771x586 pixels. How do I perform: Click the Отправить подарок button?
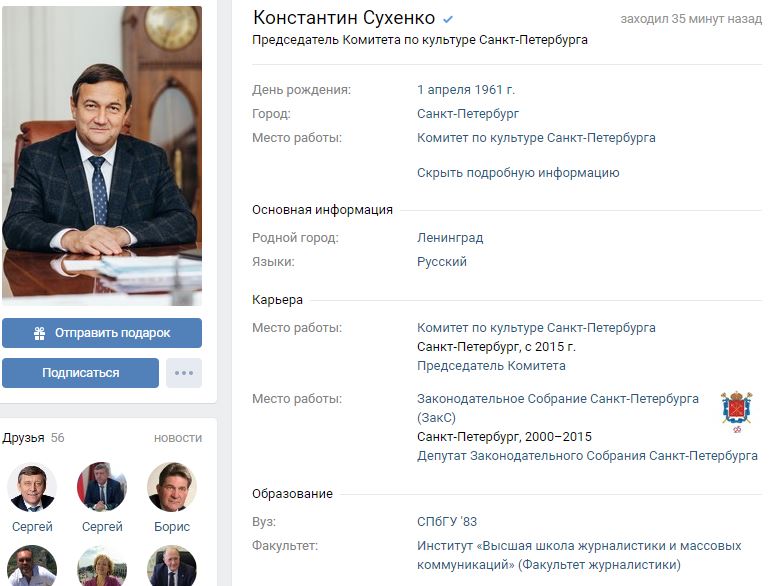coord(102,333)
